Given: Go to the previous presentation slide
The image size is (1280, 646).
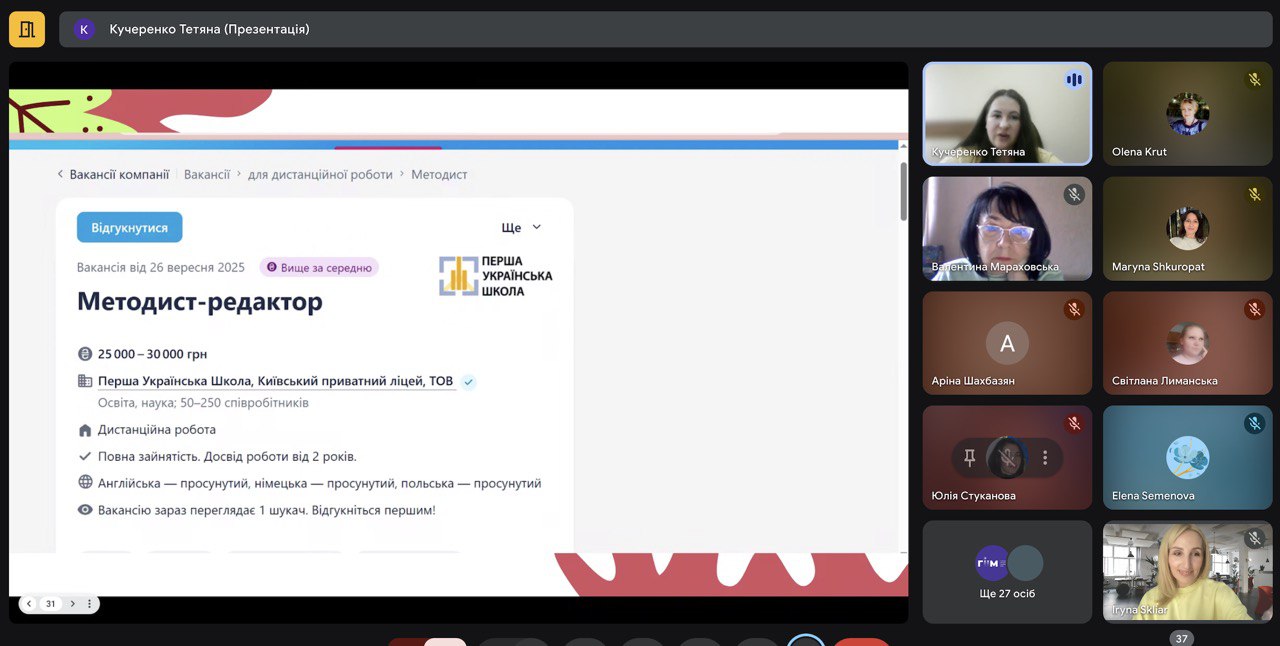Looking at the screenshot, I should (x=29, y=604).
